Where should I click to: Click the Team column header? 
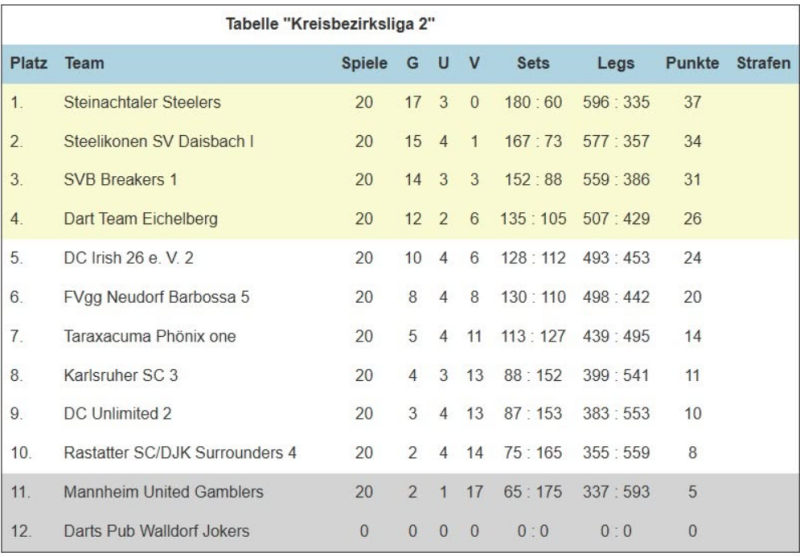(x=84, y=63)
